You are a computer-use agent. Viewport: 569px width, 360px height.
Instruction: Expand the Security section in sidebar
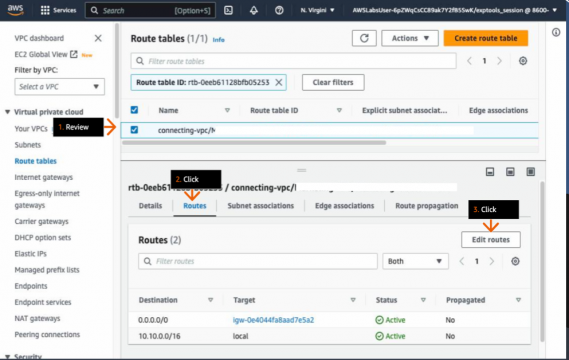[7, 357]
